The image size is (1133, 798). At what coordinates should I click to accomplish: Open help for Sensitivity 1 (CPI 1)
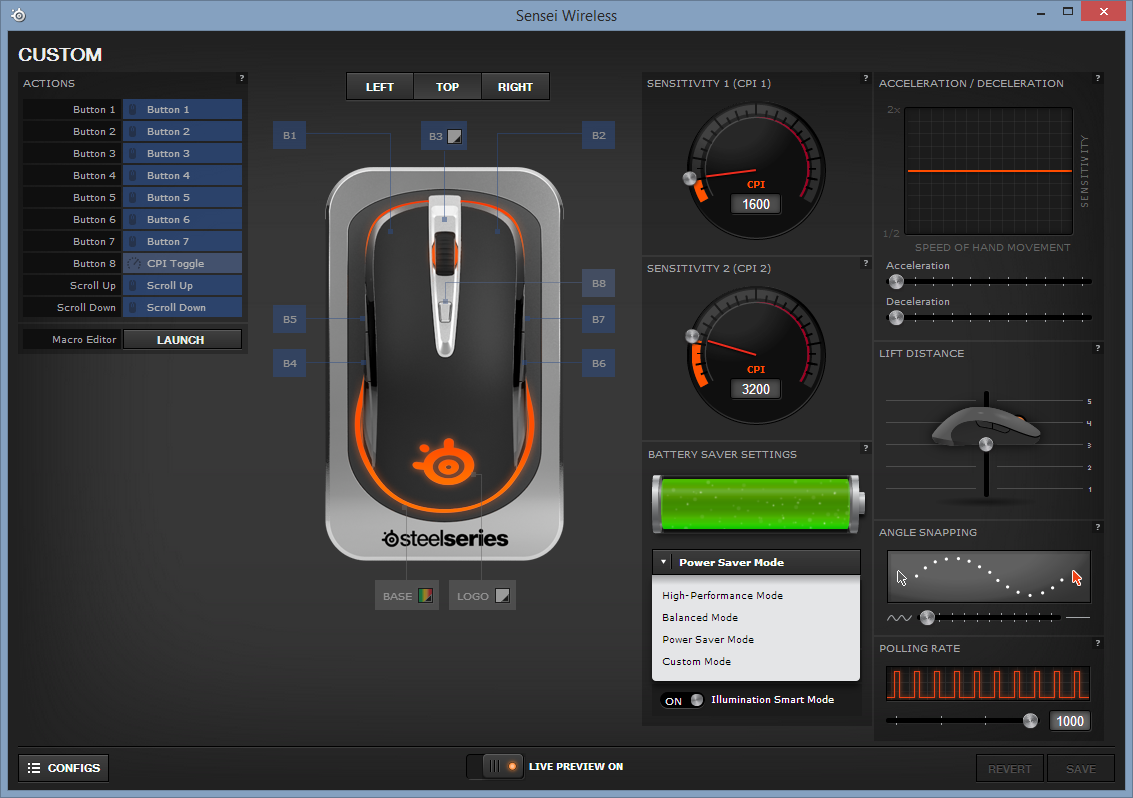point(866,78)
